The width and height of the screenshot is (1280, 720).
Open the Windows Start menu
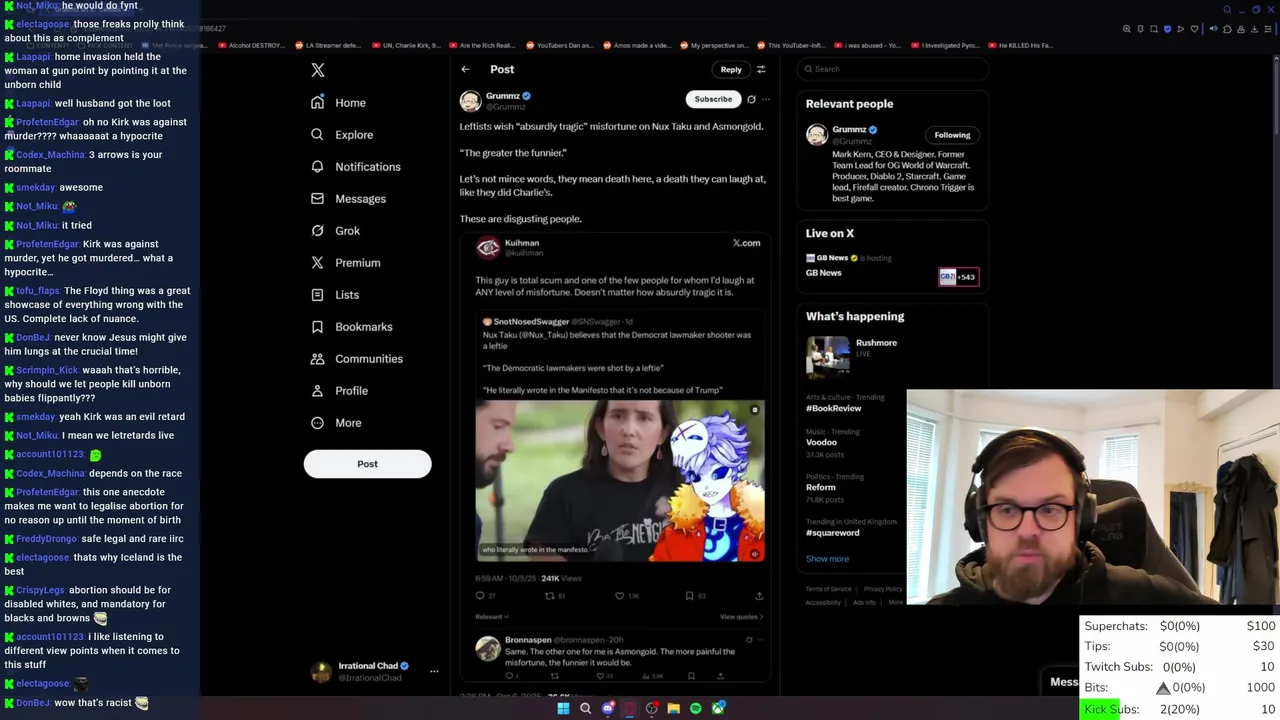tap(563, 708)
